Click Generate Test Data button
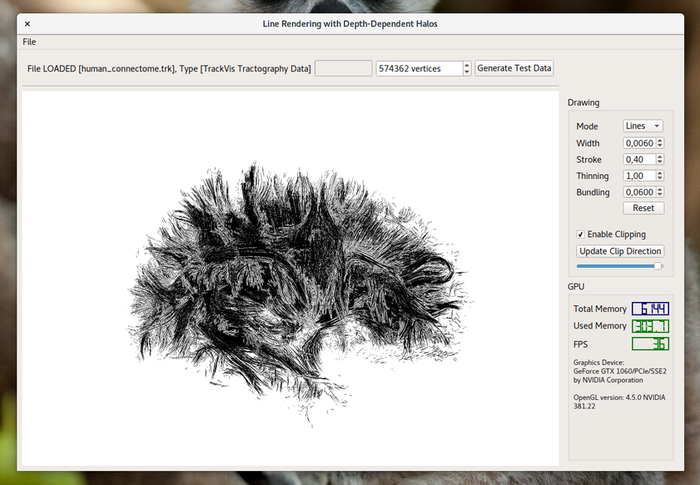The image size is (700, 485). pos(514,68)
